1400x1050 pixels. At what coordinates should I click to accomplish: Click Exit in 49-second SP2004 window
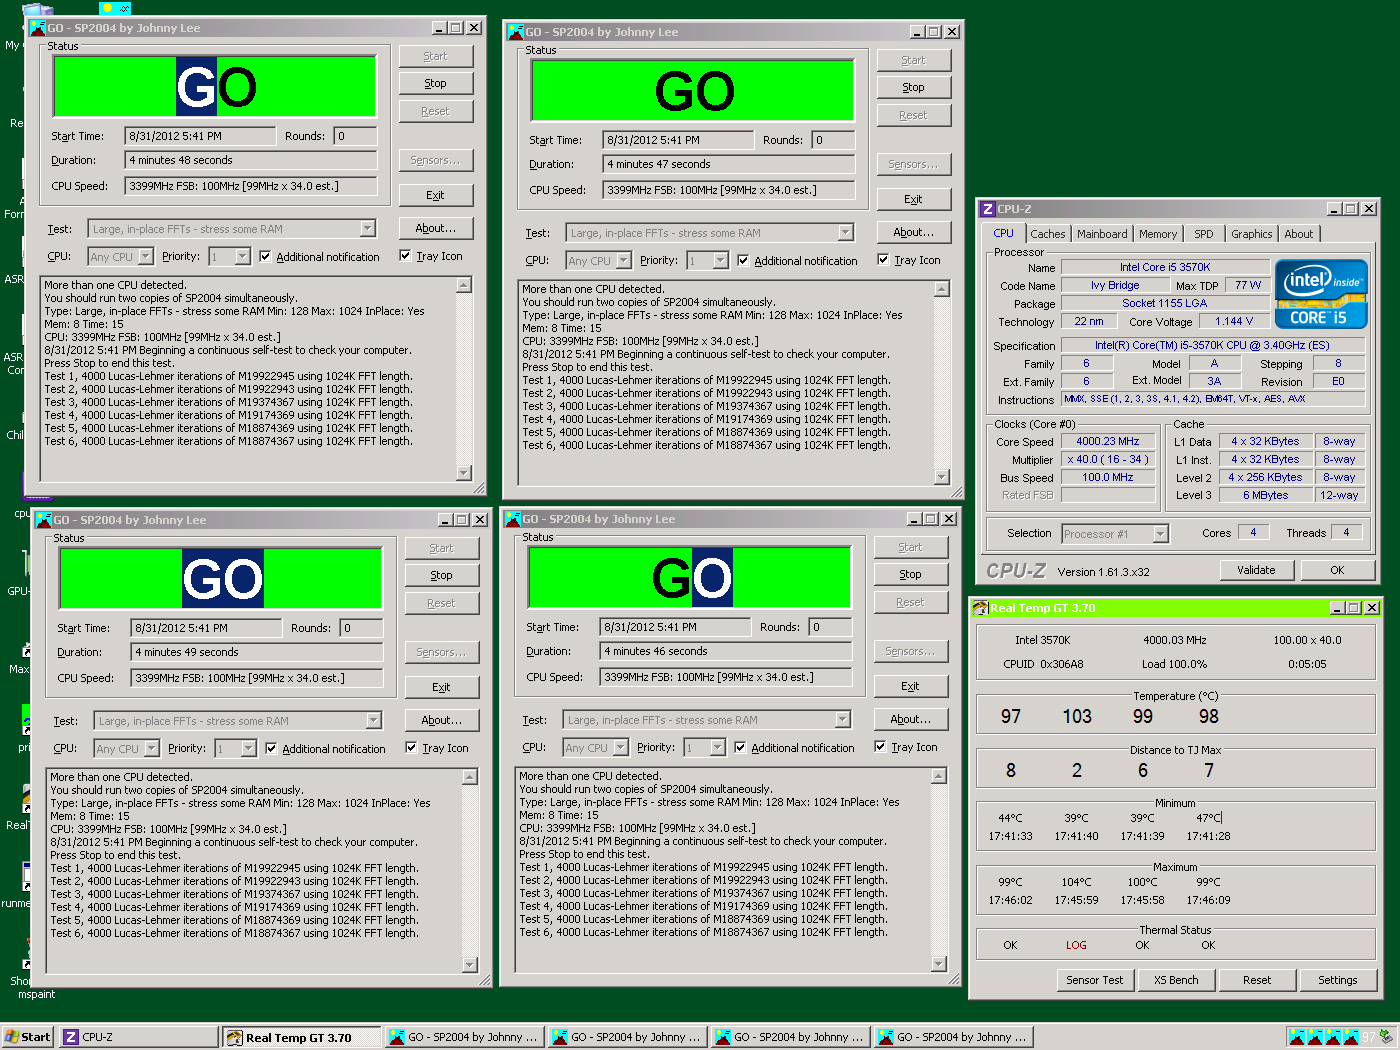click(442, 688)
